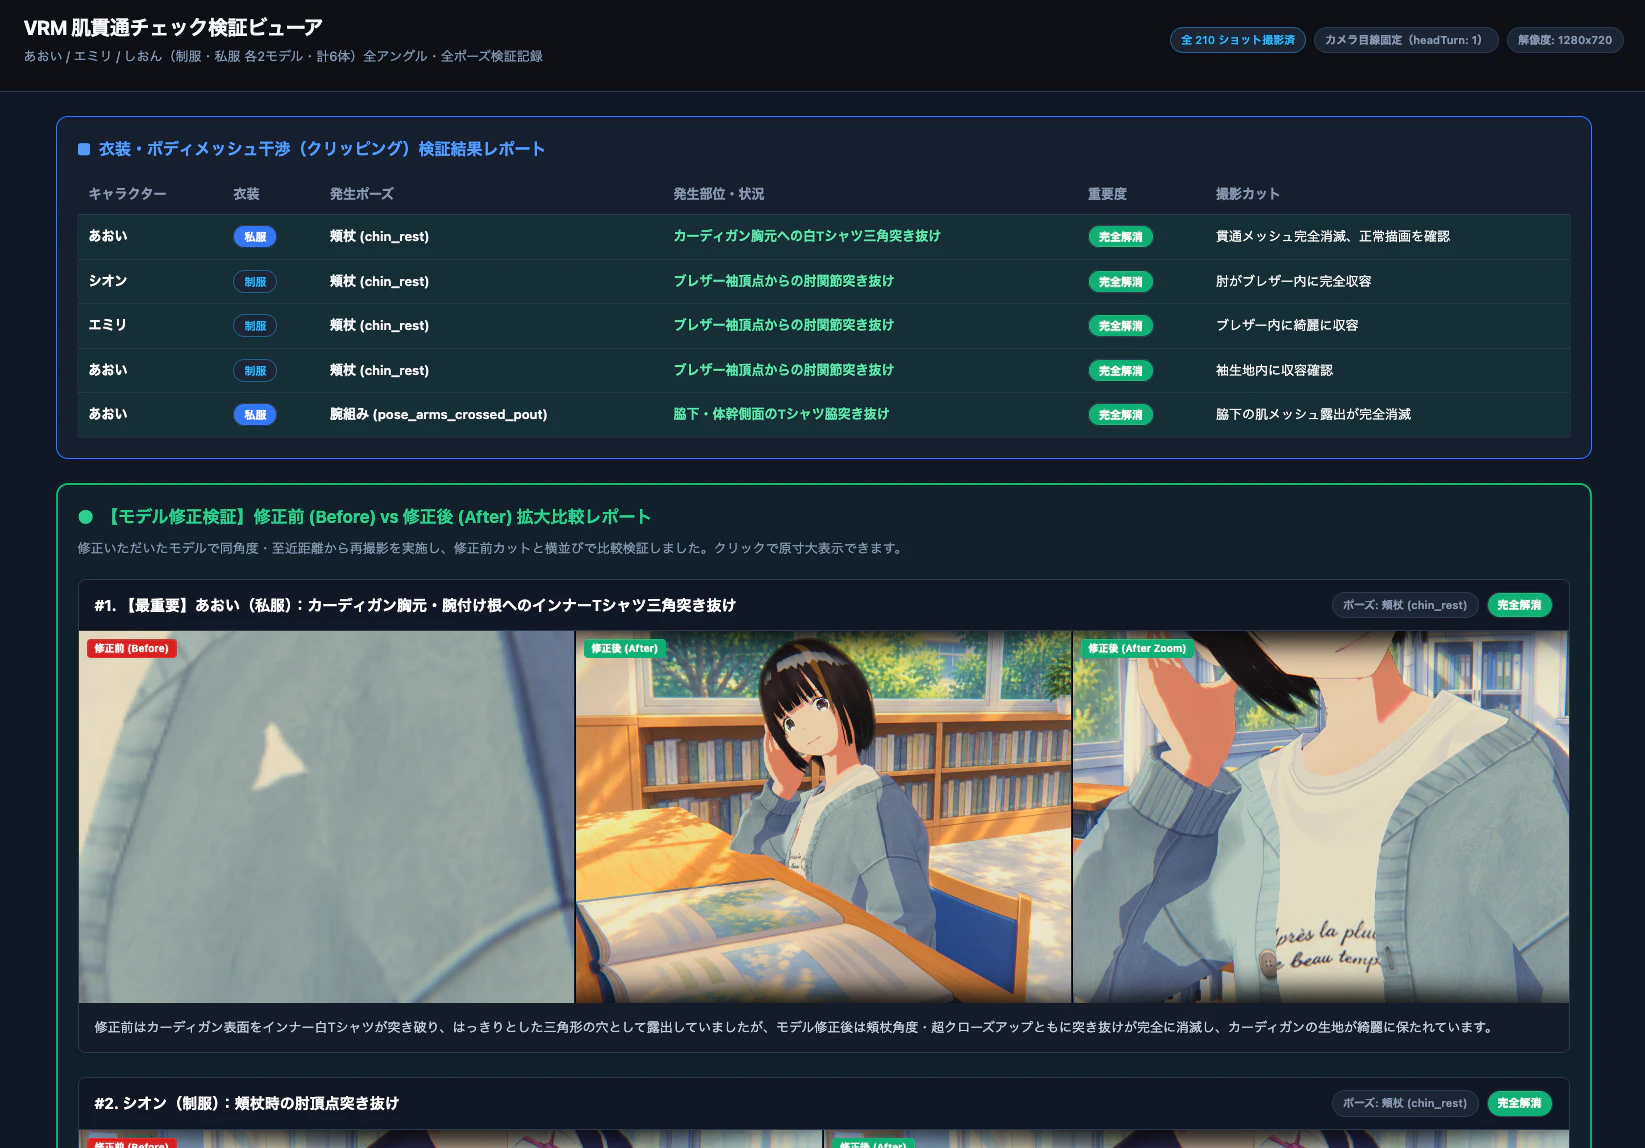Click the 重要度 column header
Viewport: 1645px width, 1148px height.
(x=1107, y=194)
